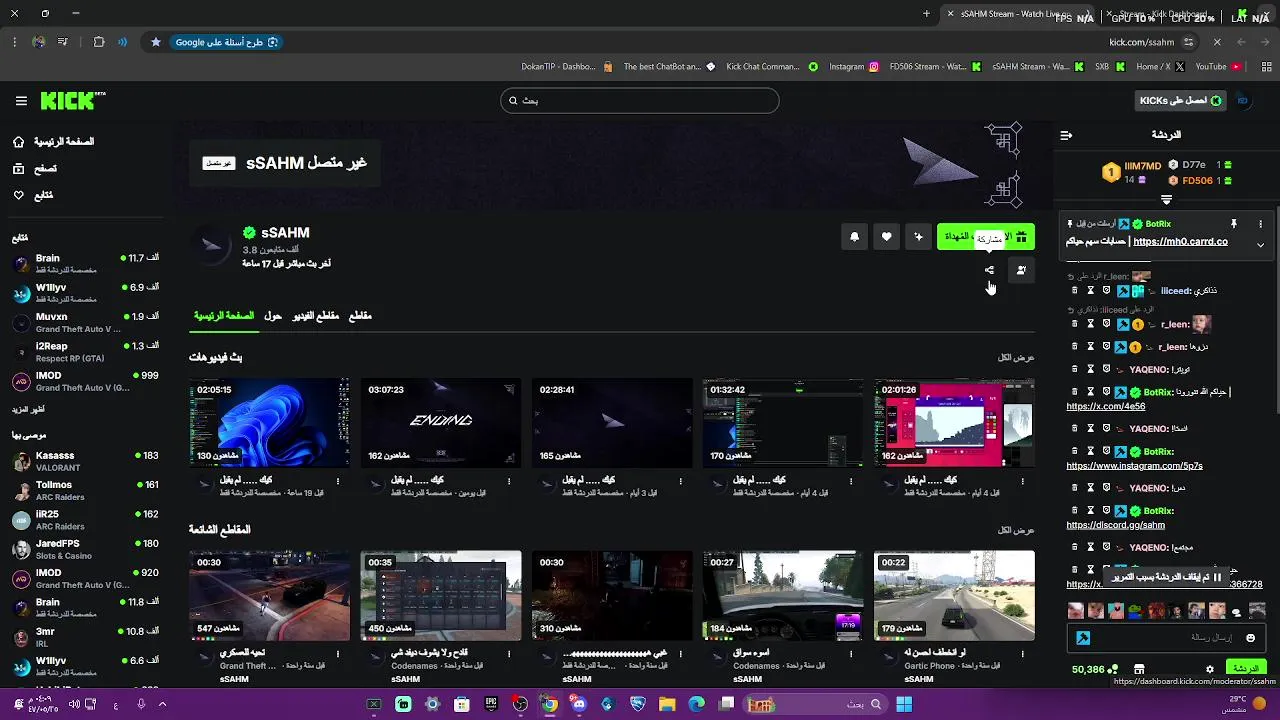Open the instagram.com/5p7s link in chat

tap(1134, 466)
